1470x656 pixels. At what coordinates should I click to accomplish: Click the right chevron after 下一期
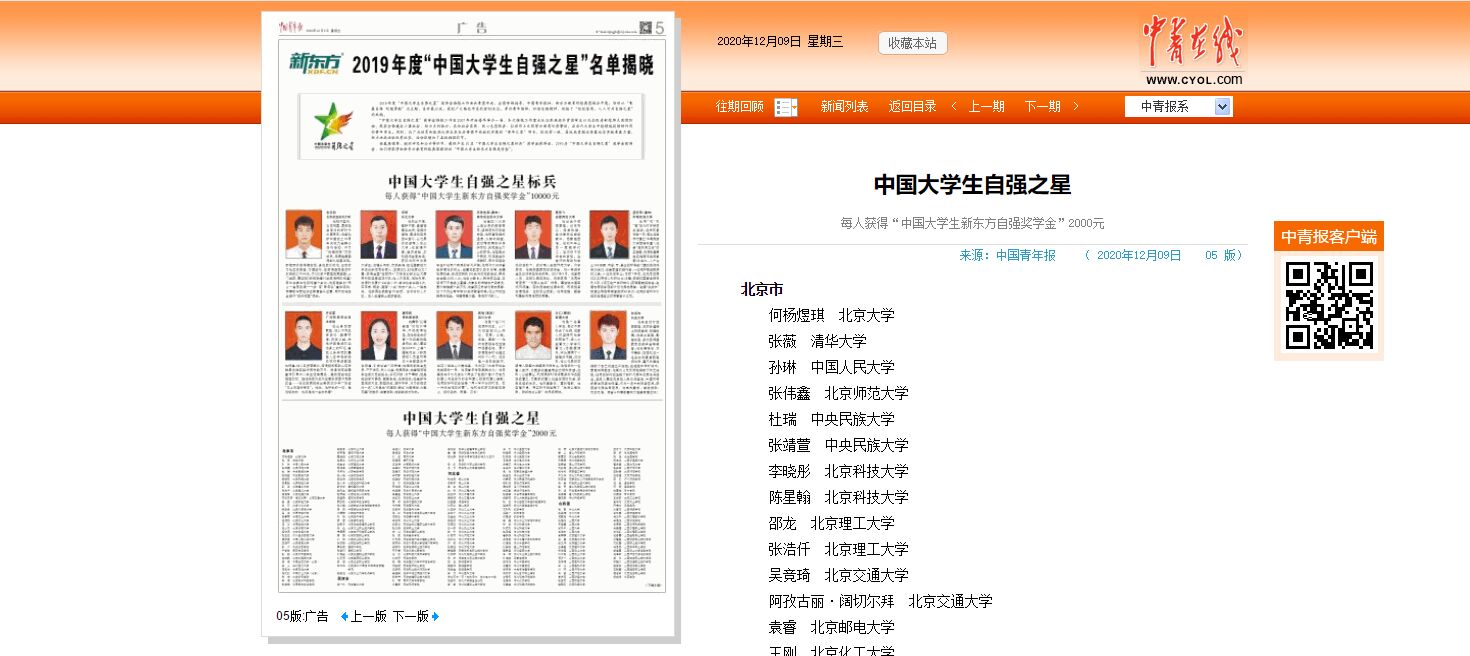point(1076,106)
